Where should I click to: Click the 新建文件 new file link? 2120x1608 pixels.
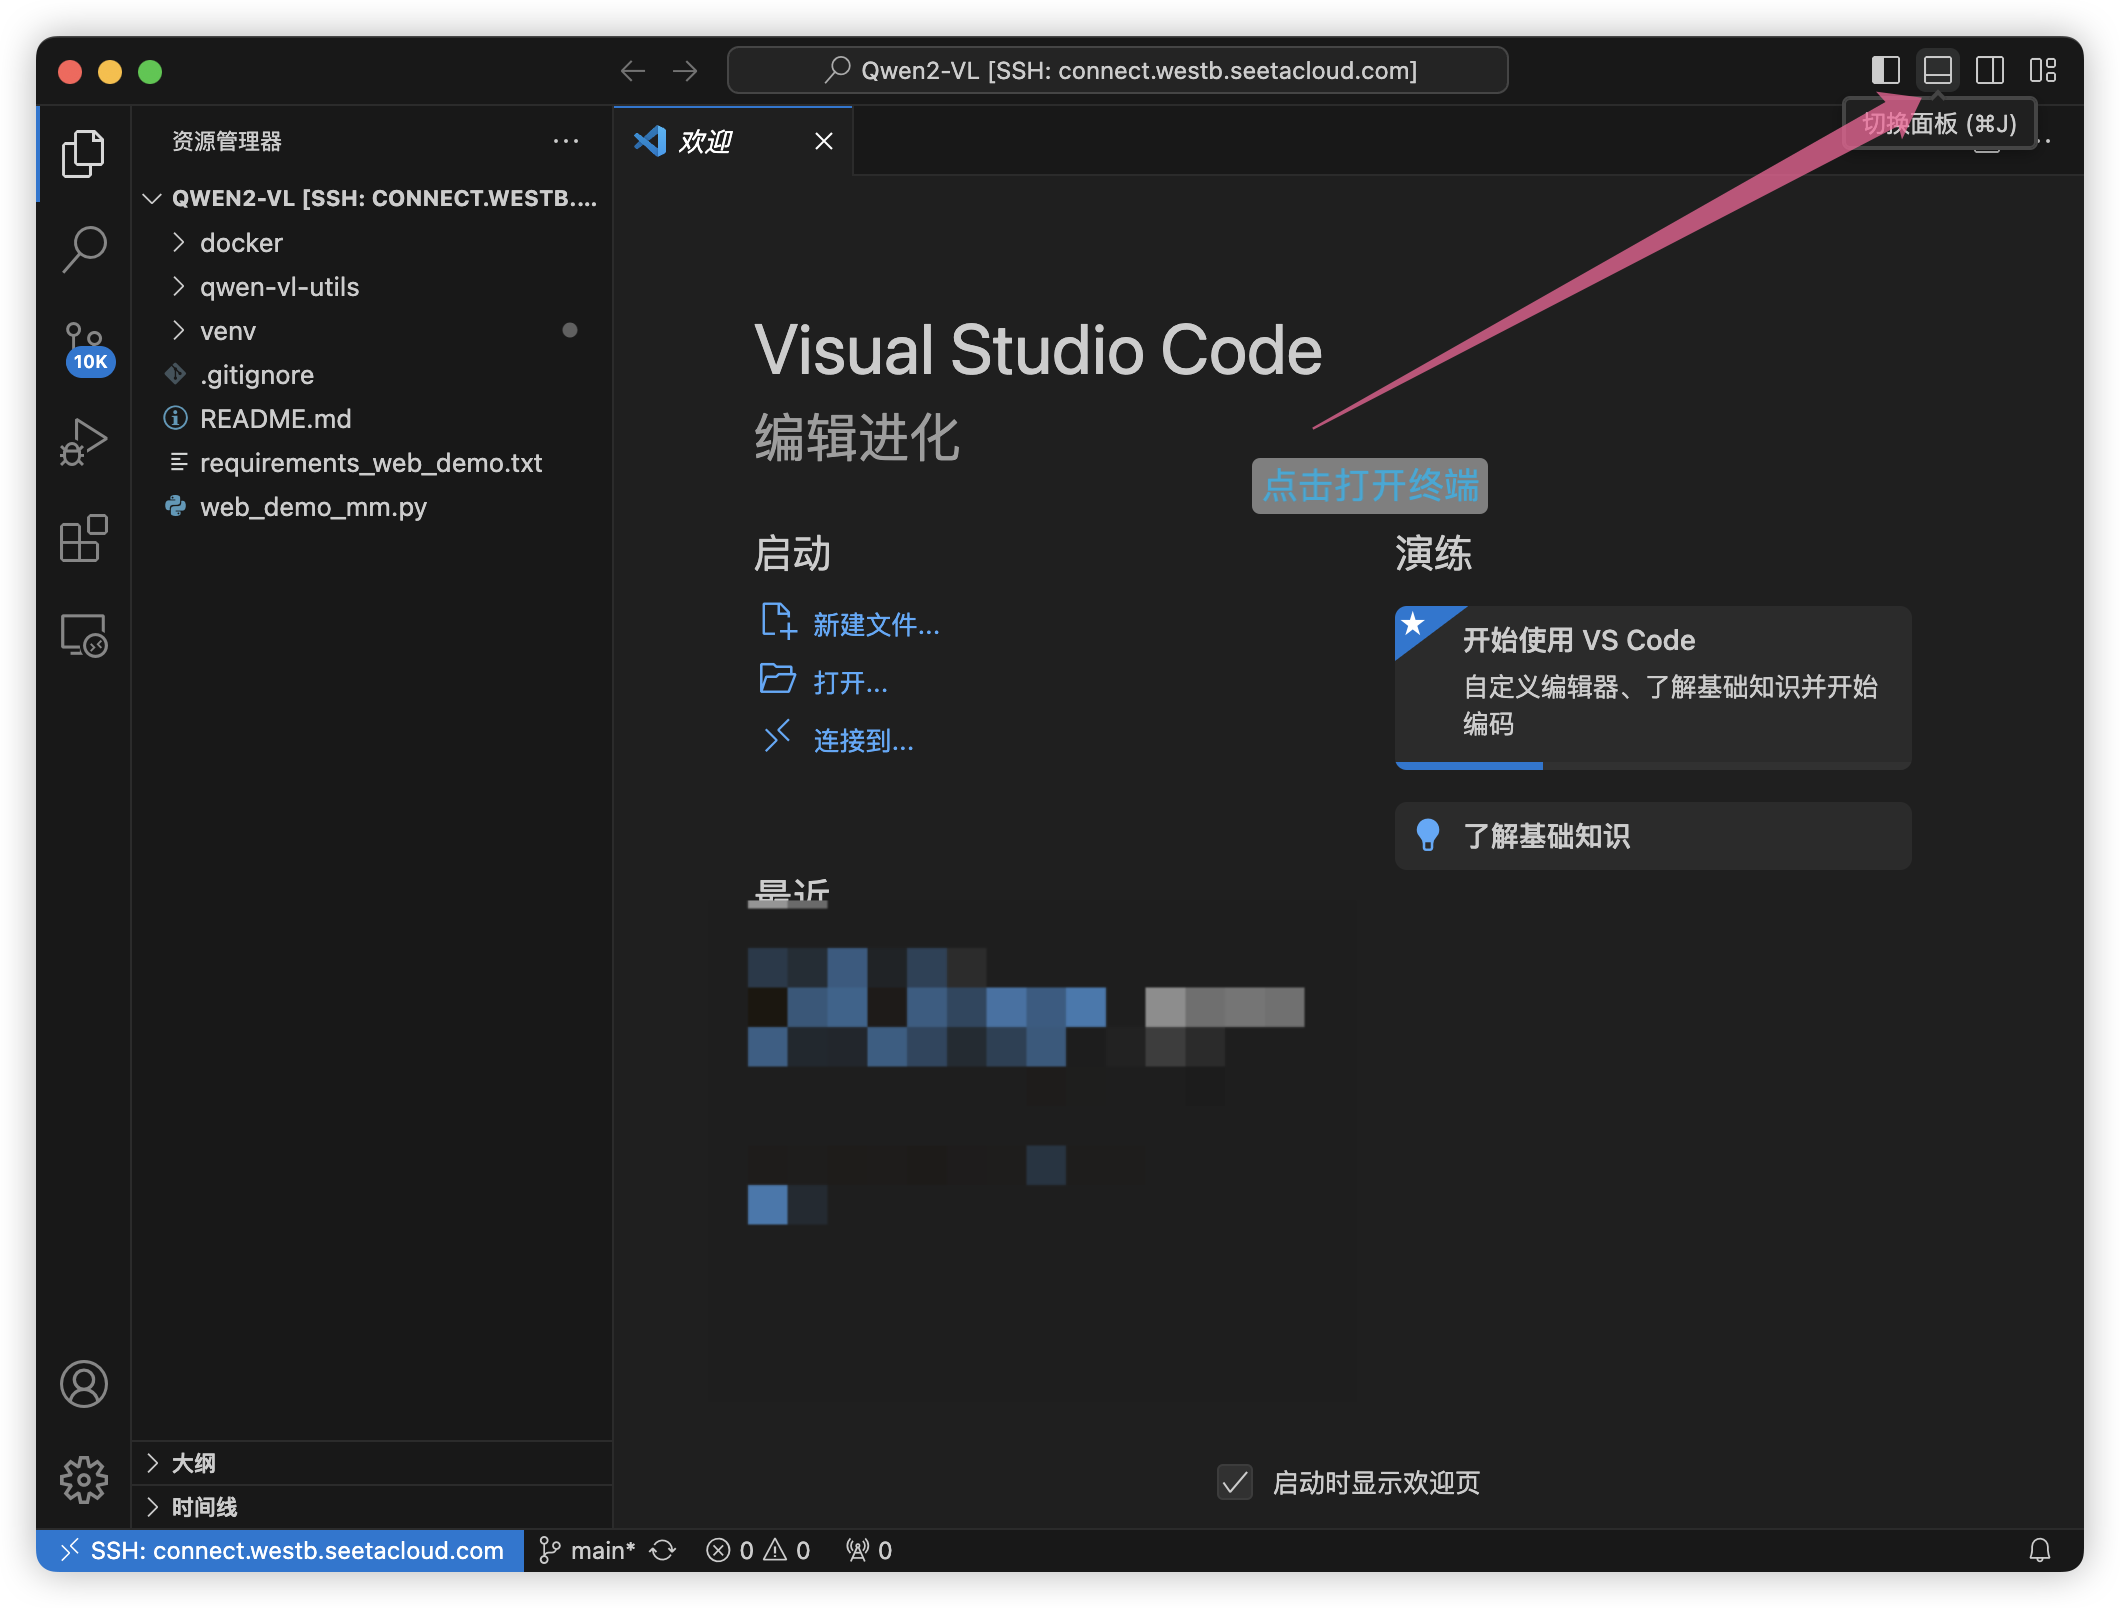point(875,625)
